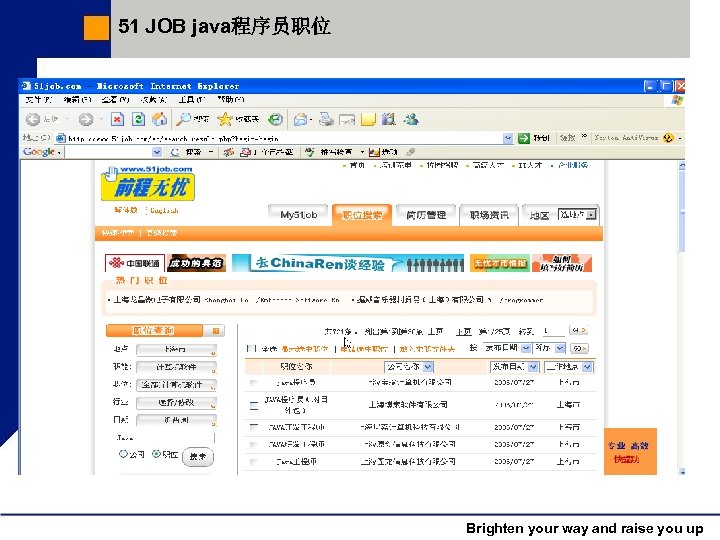720x540 pixels.
Task: Click the yellow note icon in IE toolbar
Action: click(x=368, y=119)
